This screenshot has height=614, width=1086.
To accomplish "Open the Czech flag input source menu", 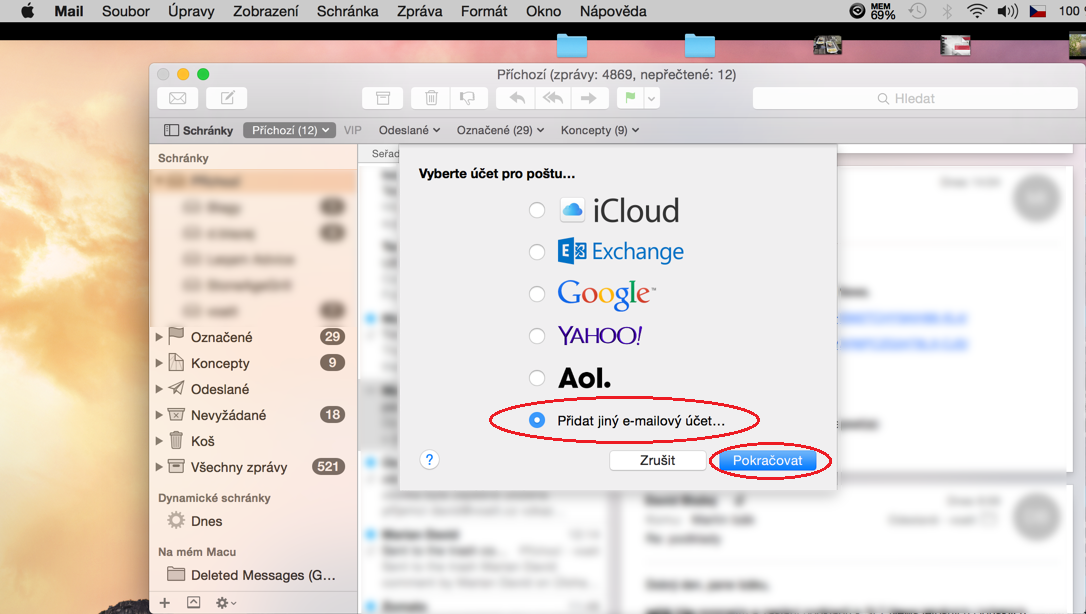I will pos(1038,11).
